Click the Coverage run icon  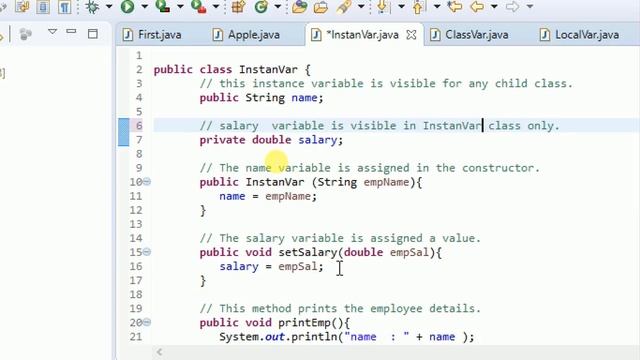[x=162, y=7]
